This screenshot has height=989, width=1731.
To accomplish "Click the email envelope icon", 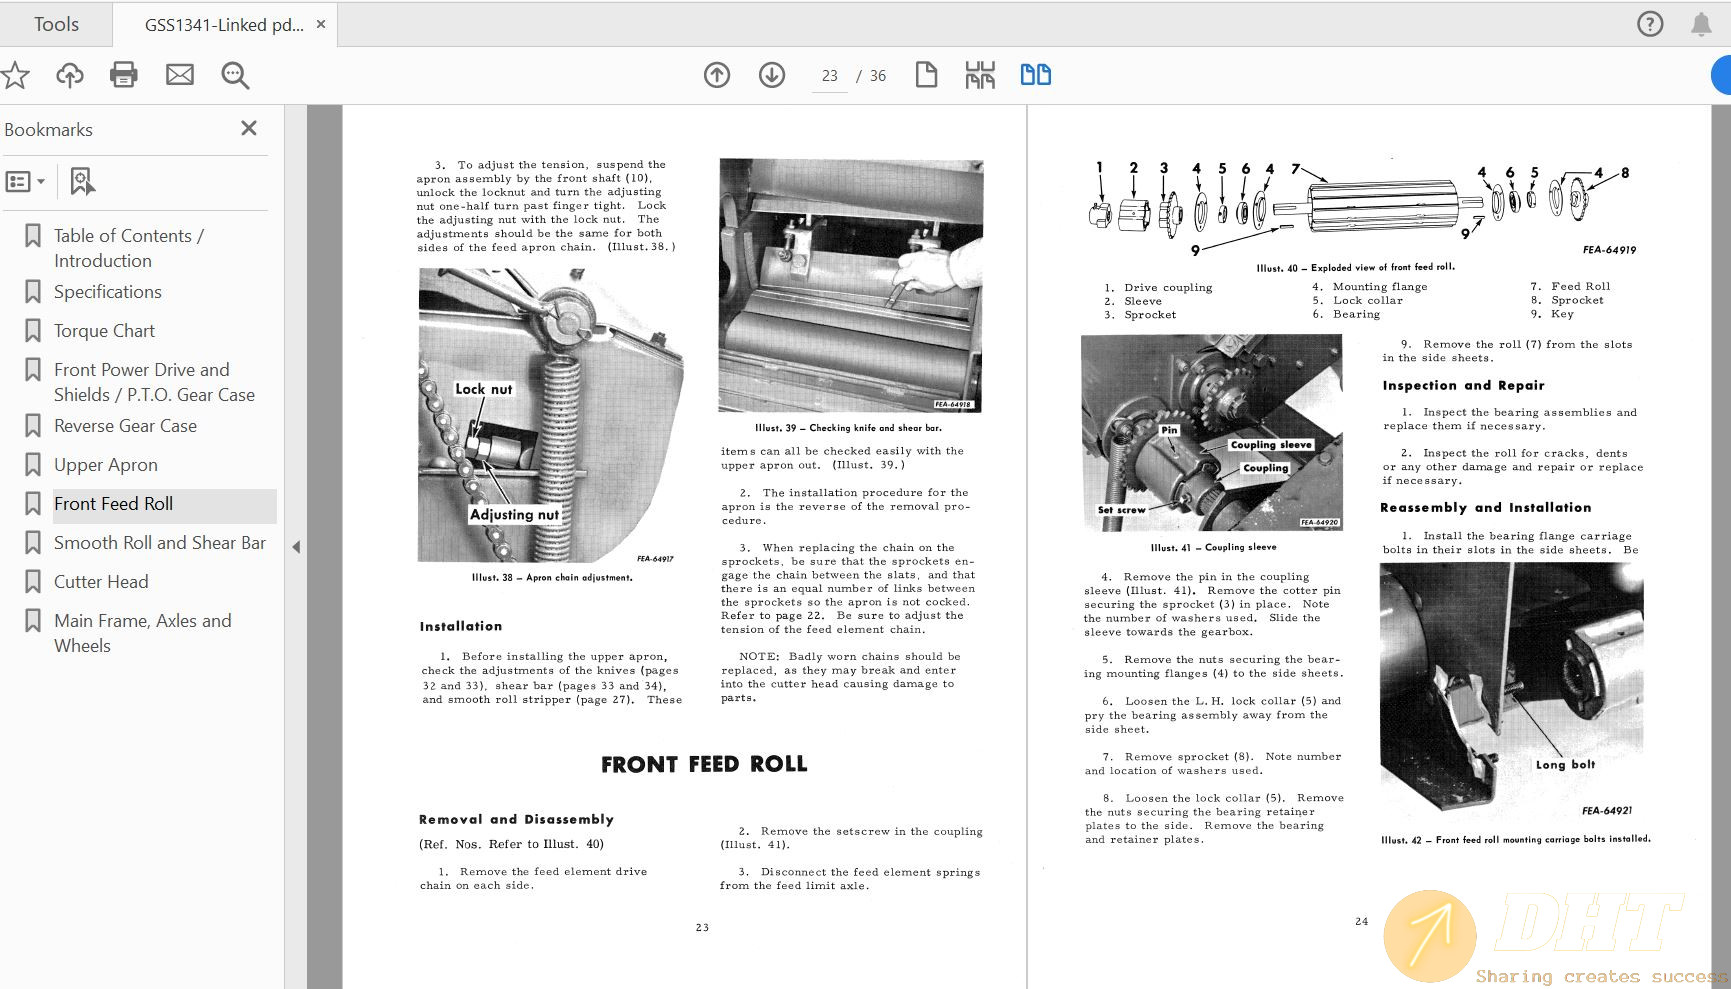I will pyautogui.click(x=180, y=75).
